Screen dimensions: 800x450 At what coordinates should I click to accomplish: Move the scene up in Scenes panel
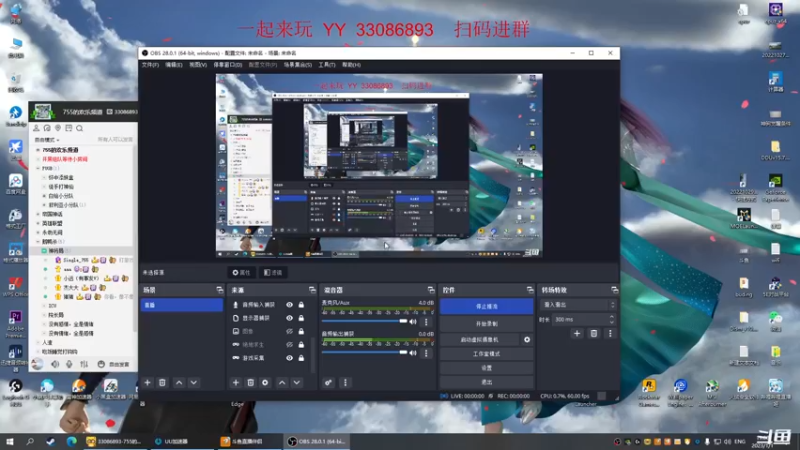coord(179,383)
